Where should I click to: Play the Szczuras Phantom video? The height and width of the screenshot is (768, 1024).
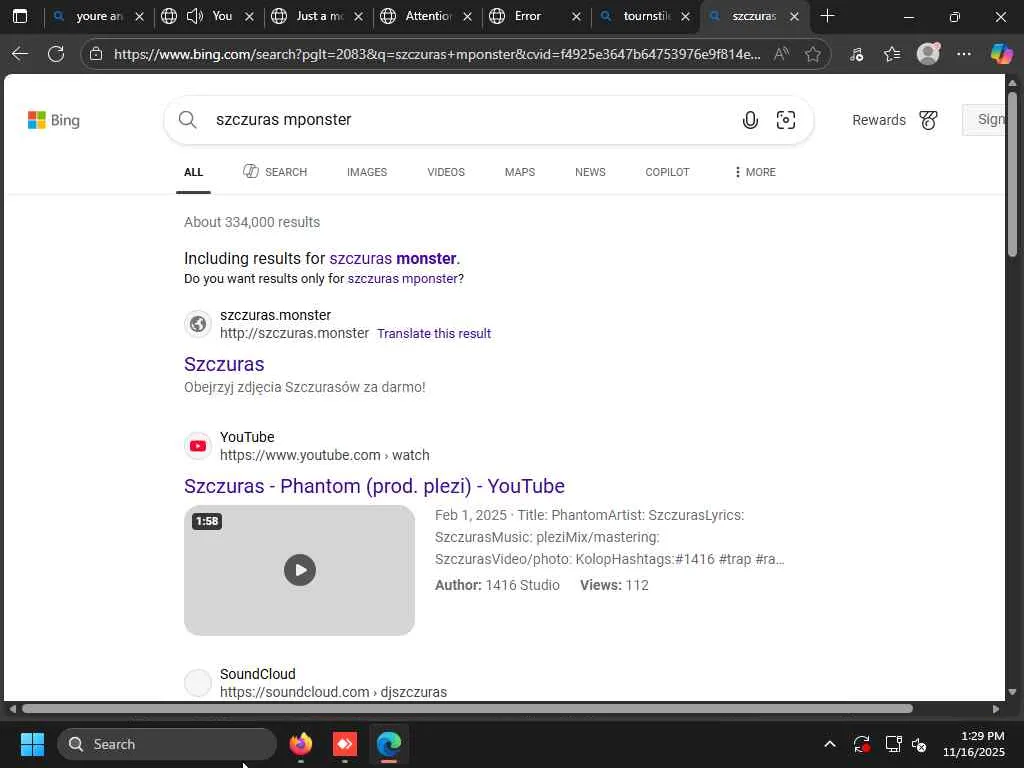pos(300,570)
